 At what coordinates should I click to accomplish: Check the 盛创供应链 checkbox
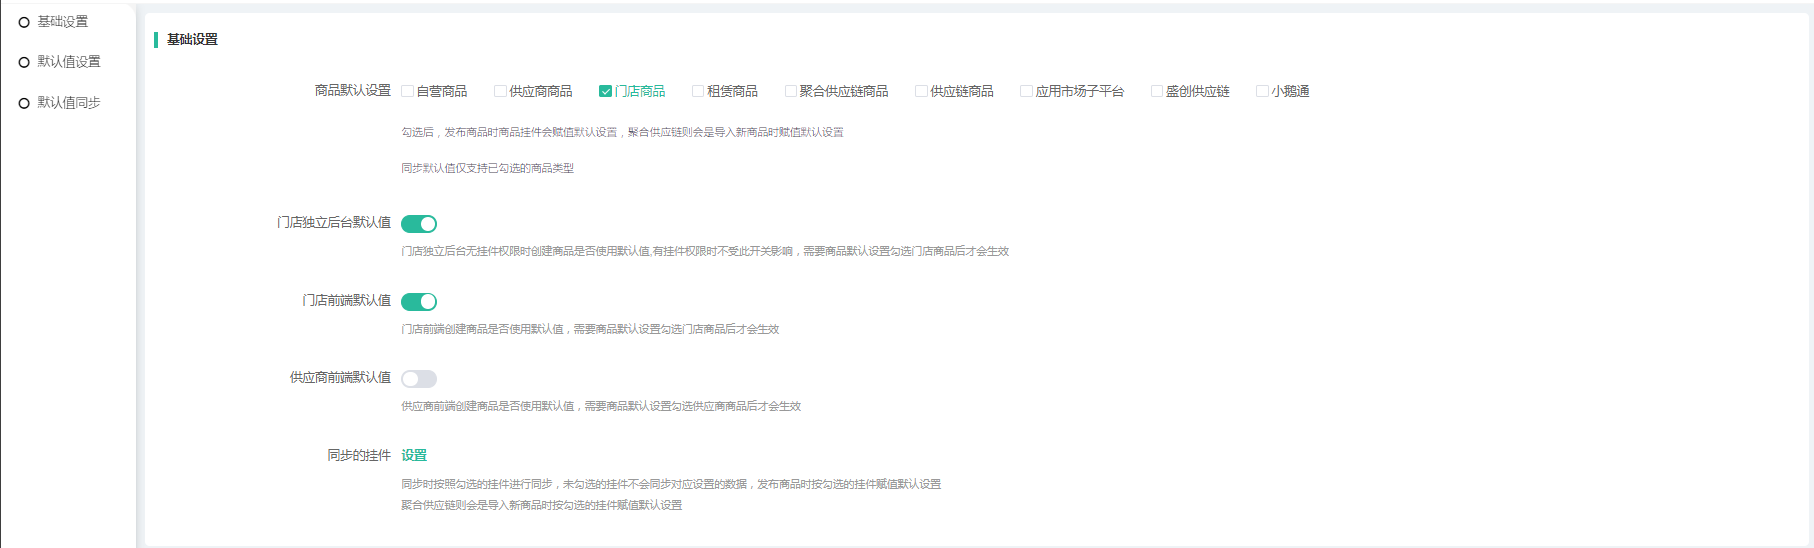(1157, 91)
